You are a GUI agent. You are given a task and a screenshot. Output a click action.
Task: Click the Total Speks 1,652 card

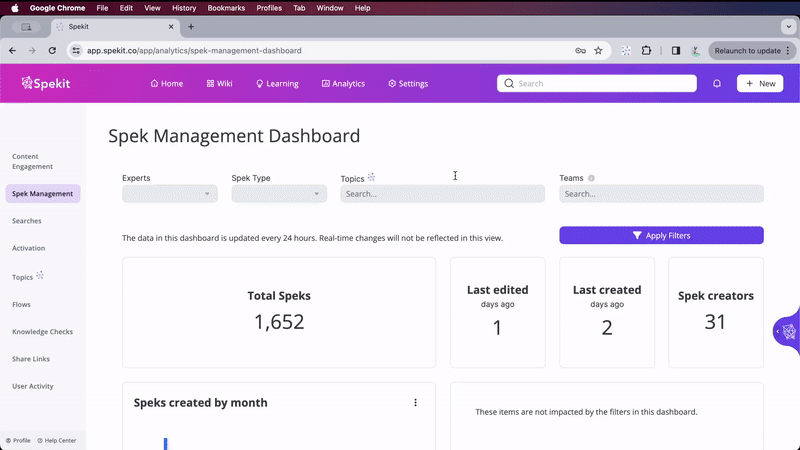pos(279,312)
